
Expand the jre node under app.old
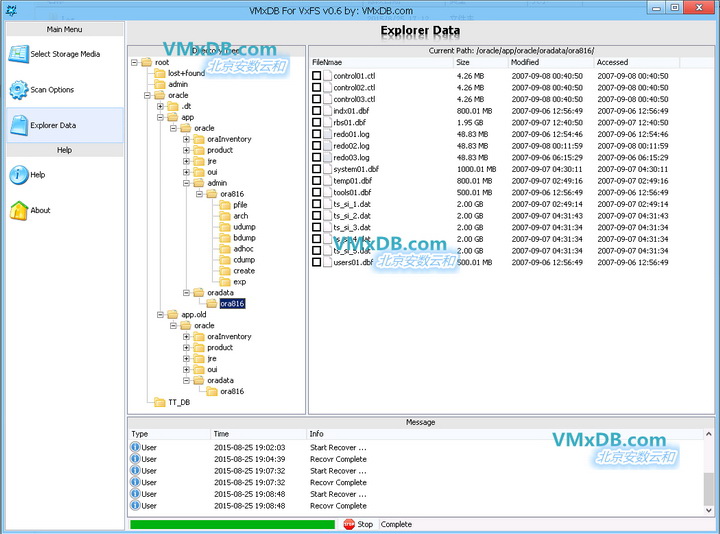coord(186,359)
